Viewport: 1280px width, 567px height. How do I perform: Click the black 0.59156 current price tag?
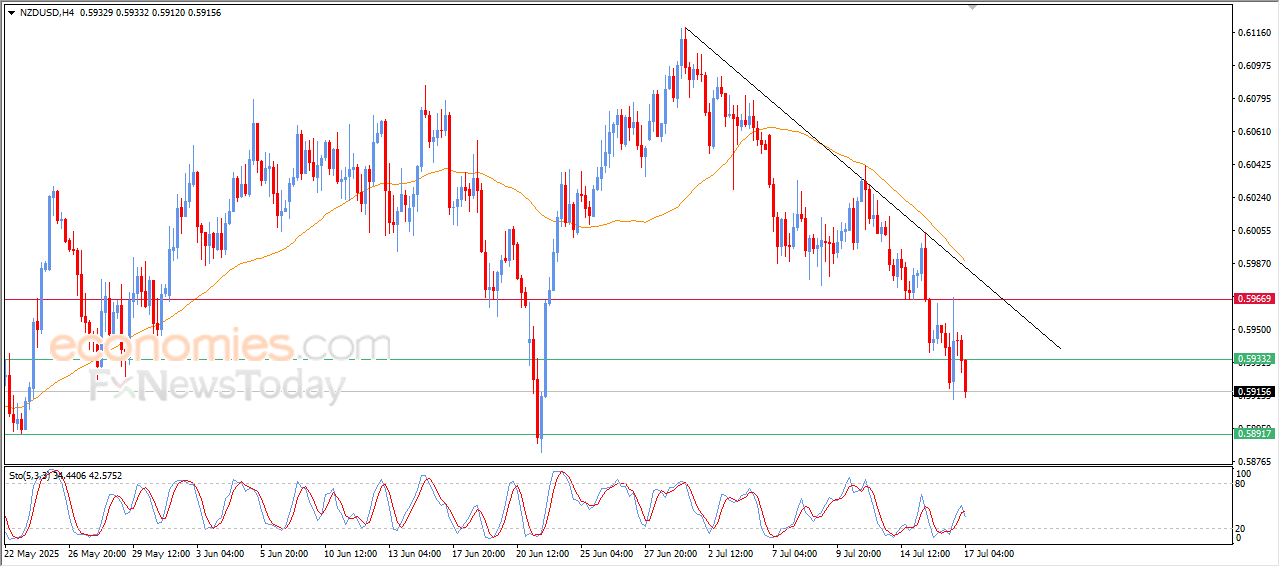(1254, 392)
